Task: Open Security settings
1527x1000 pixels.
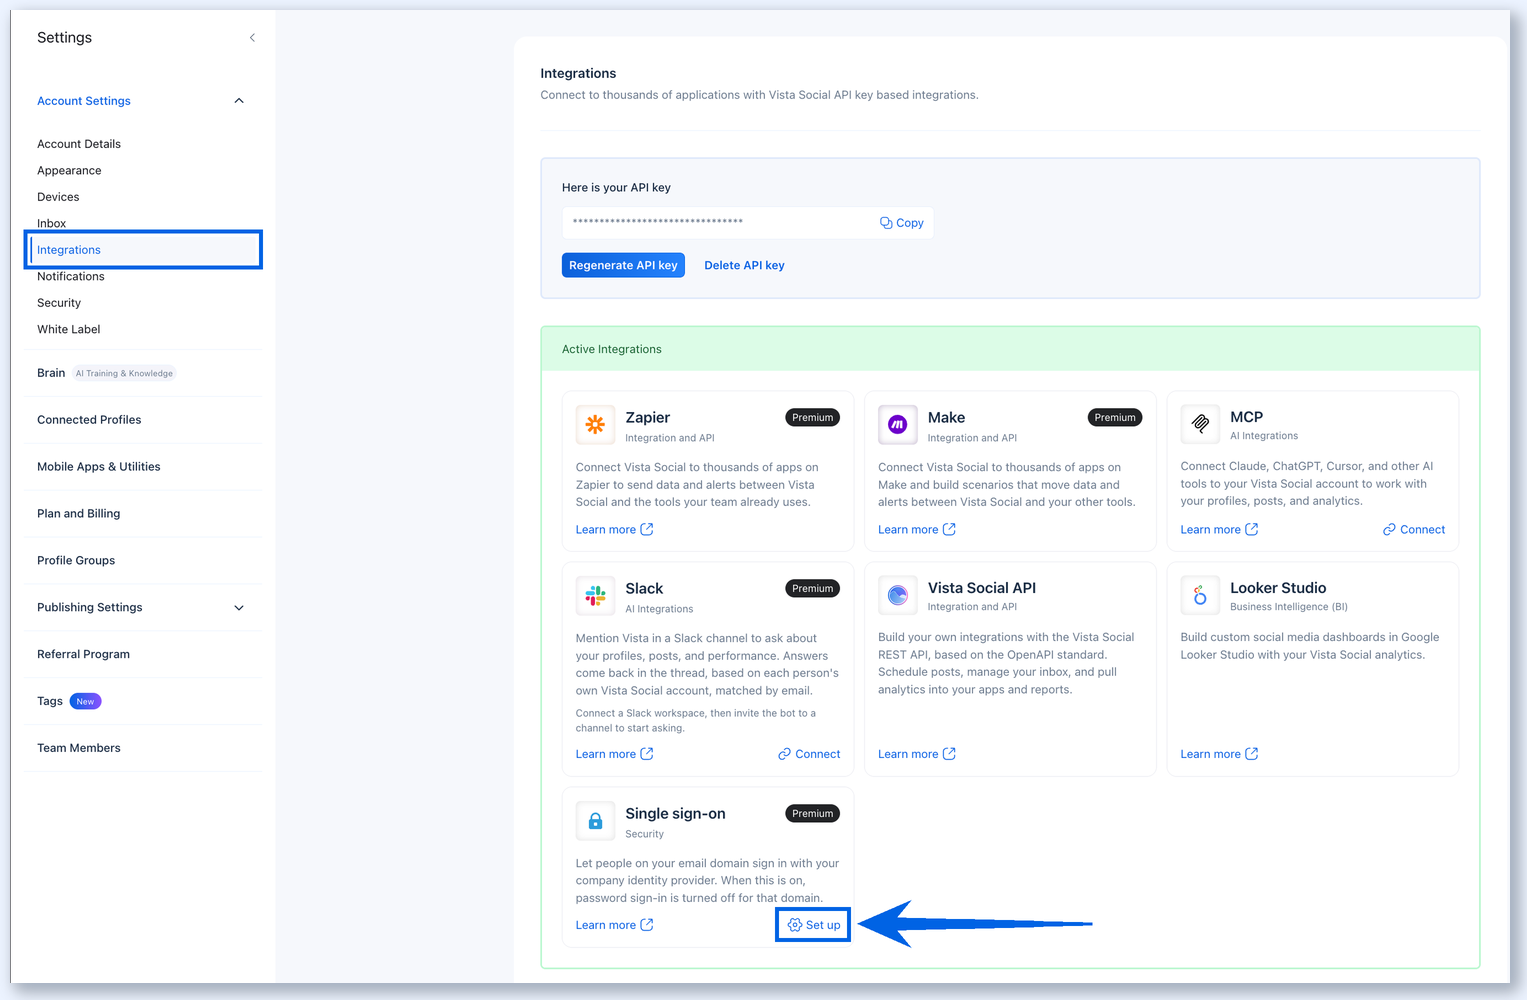Action: click(x=59, y=303)
